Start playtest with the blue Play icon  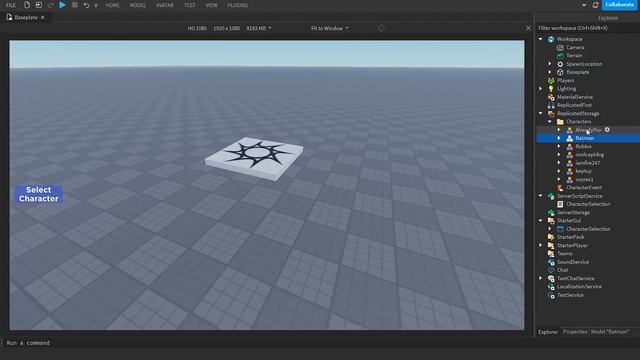coord(62,5)
